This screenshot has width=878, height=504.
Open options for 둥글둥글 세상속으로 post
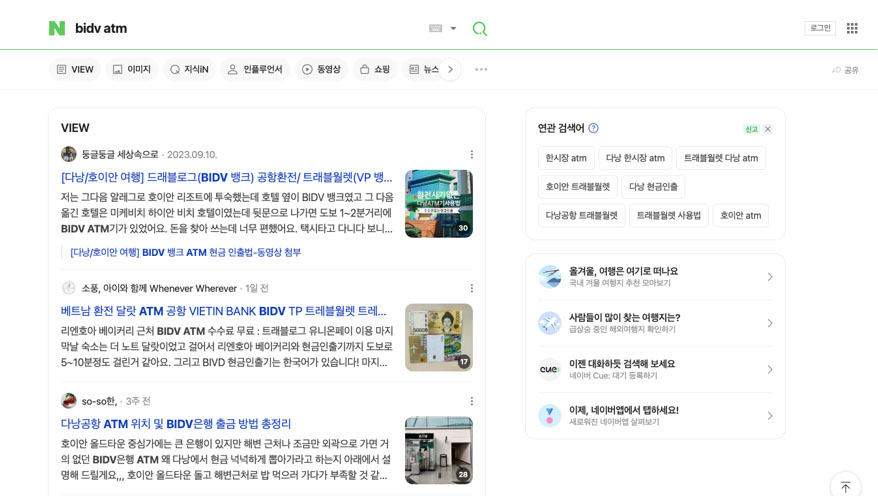(471, 155)
